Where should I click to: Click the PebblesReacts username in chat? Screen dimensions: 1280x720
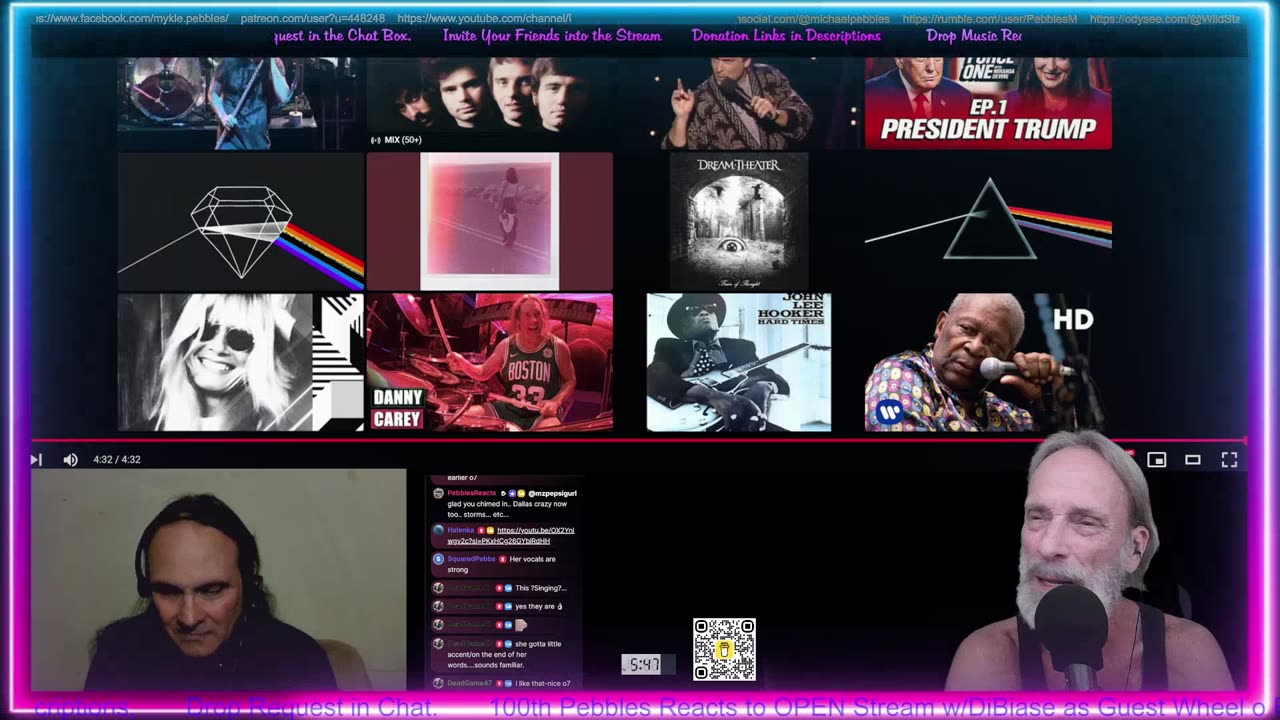[x=471, y=493]
